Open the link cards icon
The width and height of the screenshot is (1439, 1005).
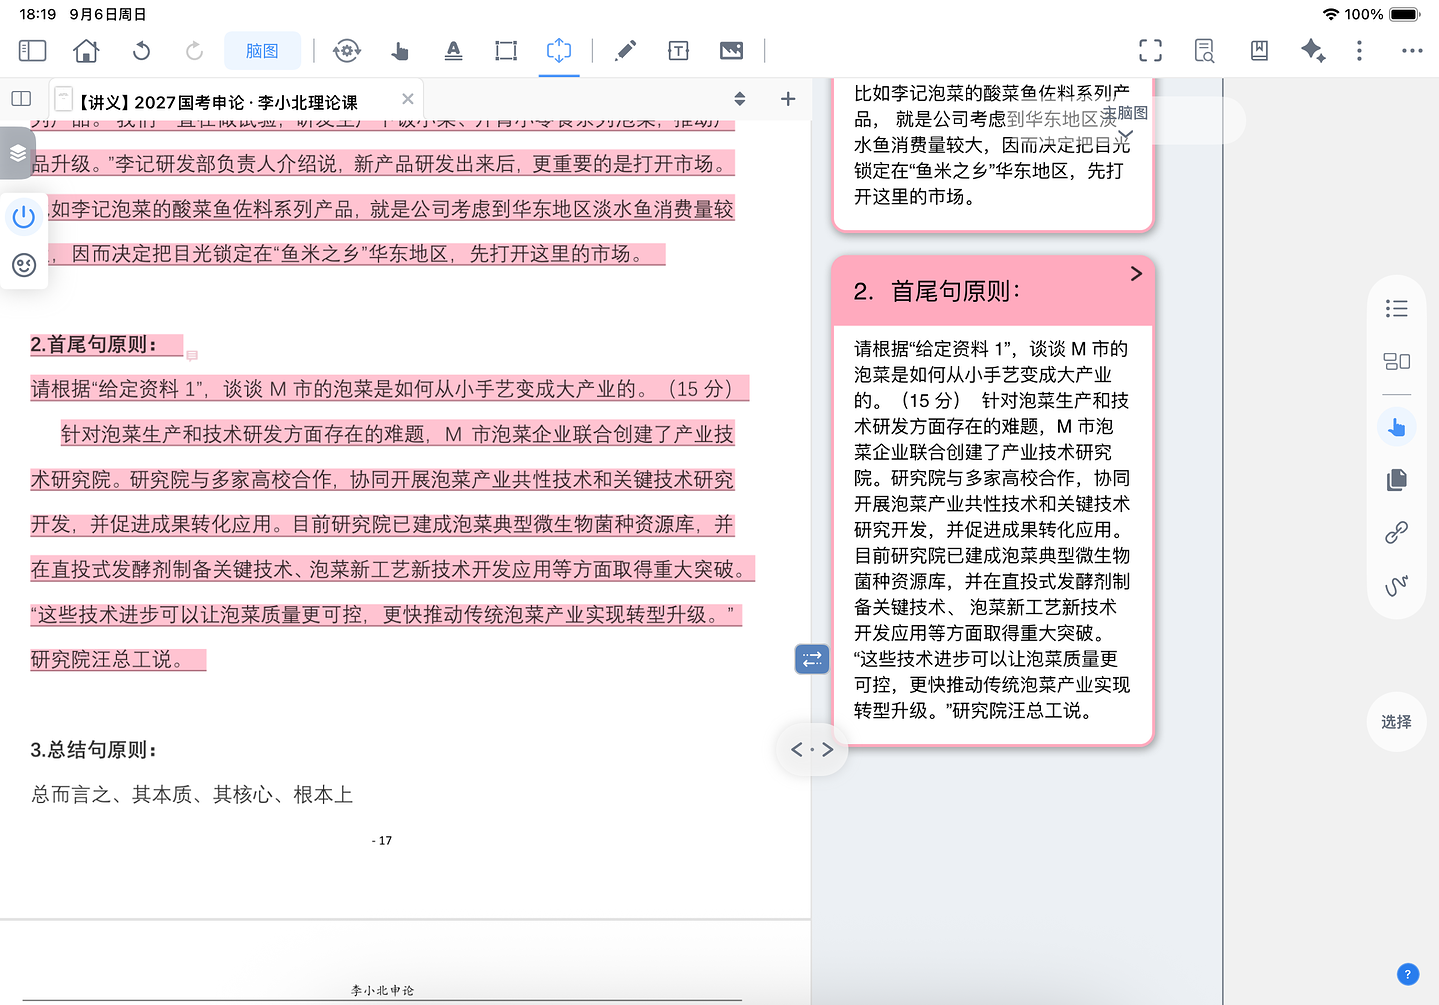click(x=1397, y=532)
